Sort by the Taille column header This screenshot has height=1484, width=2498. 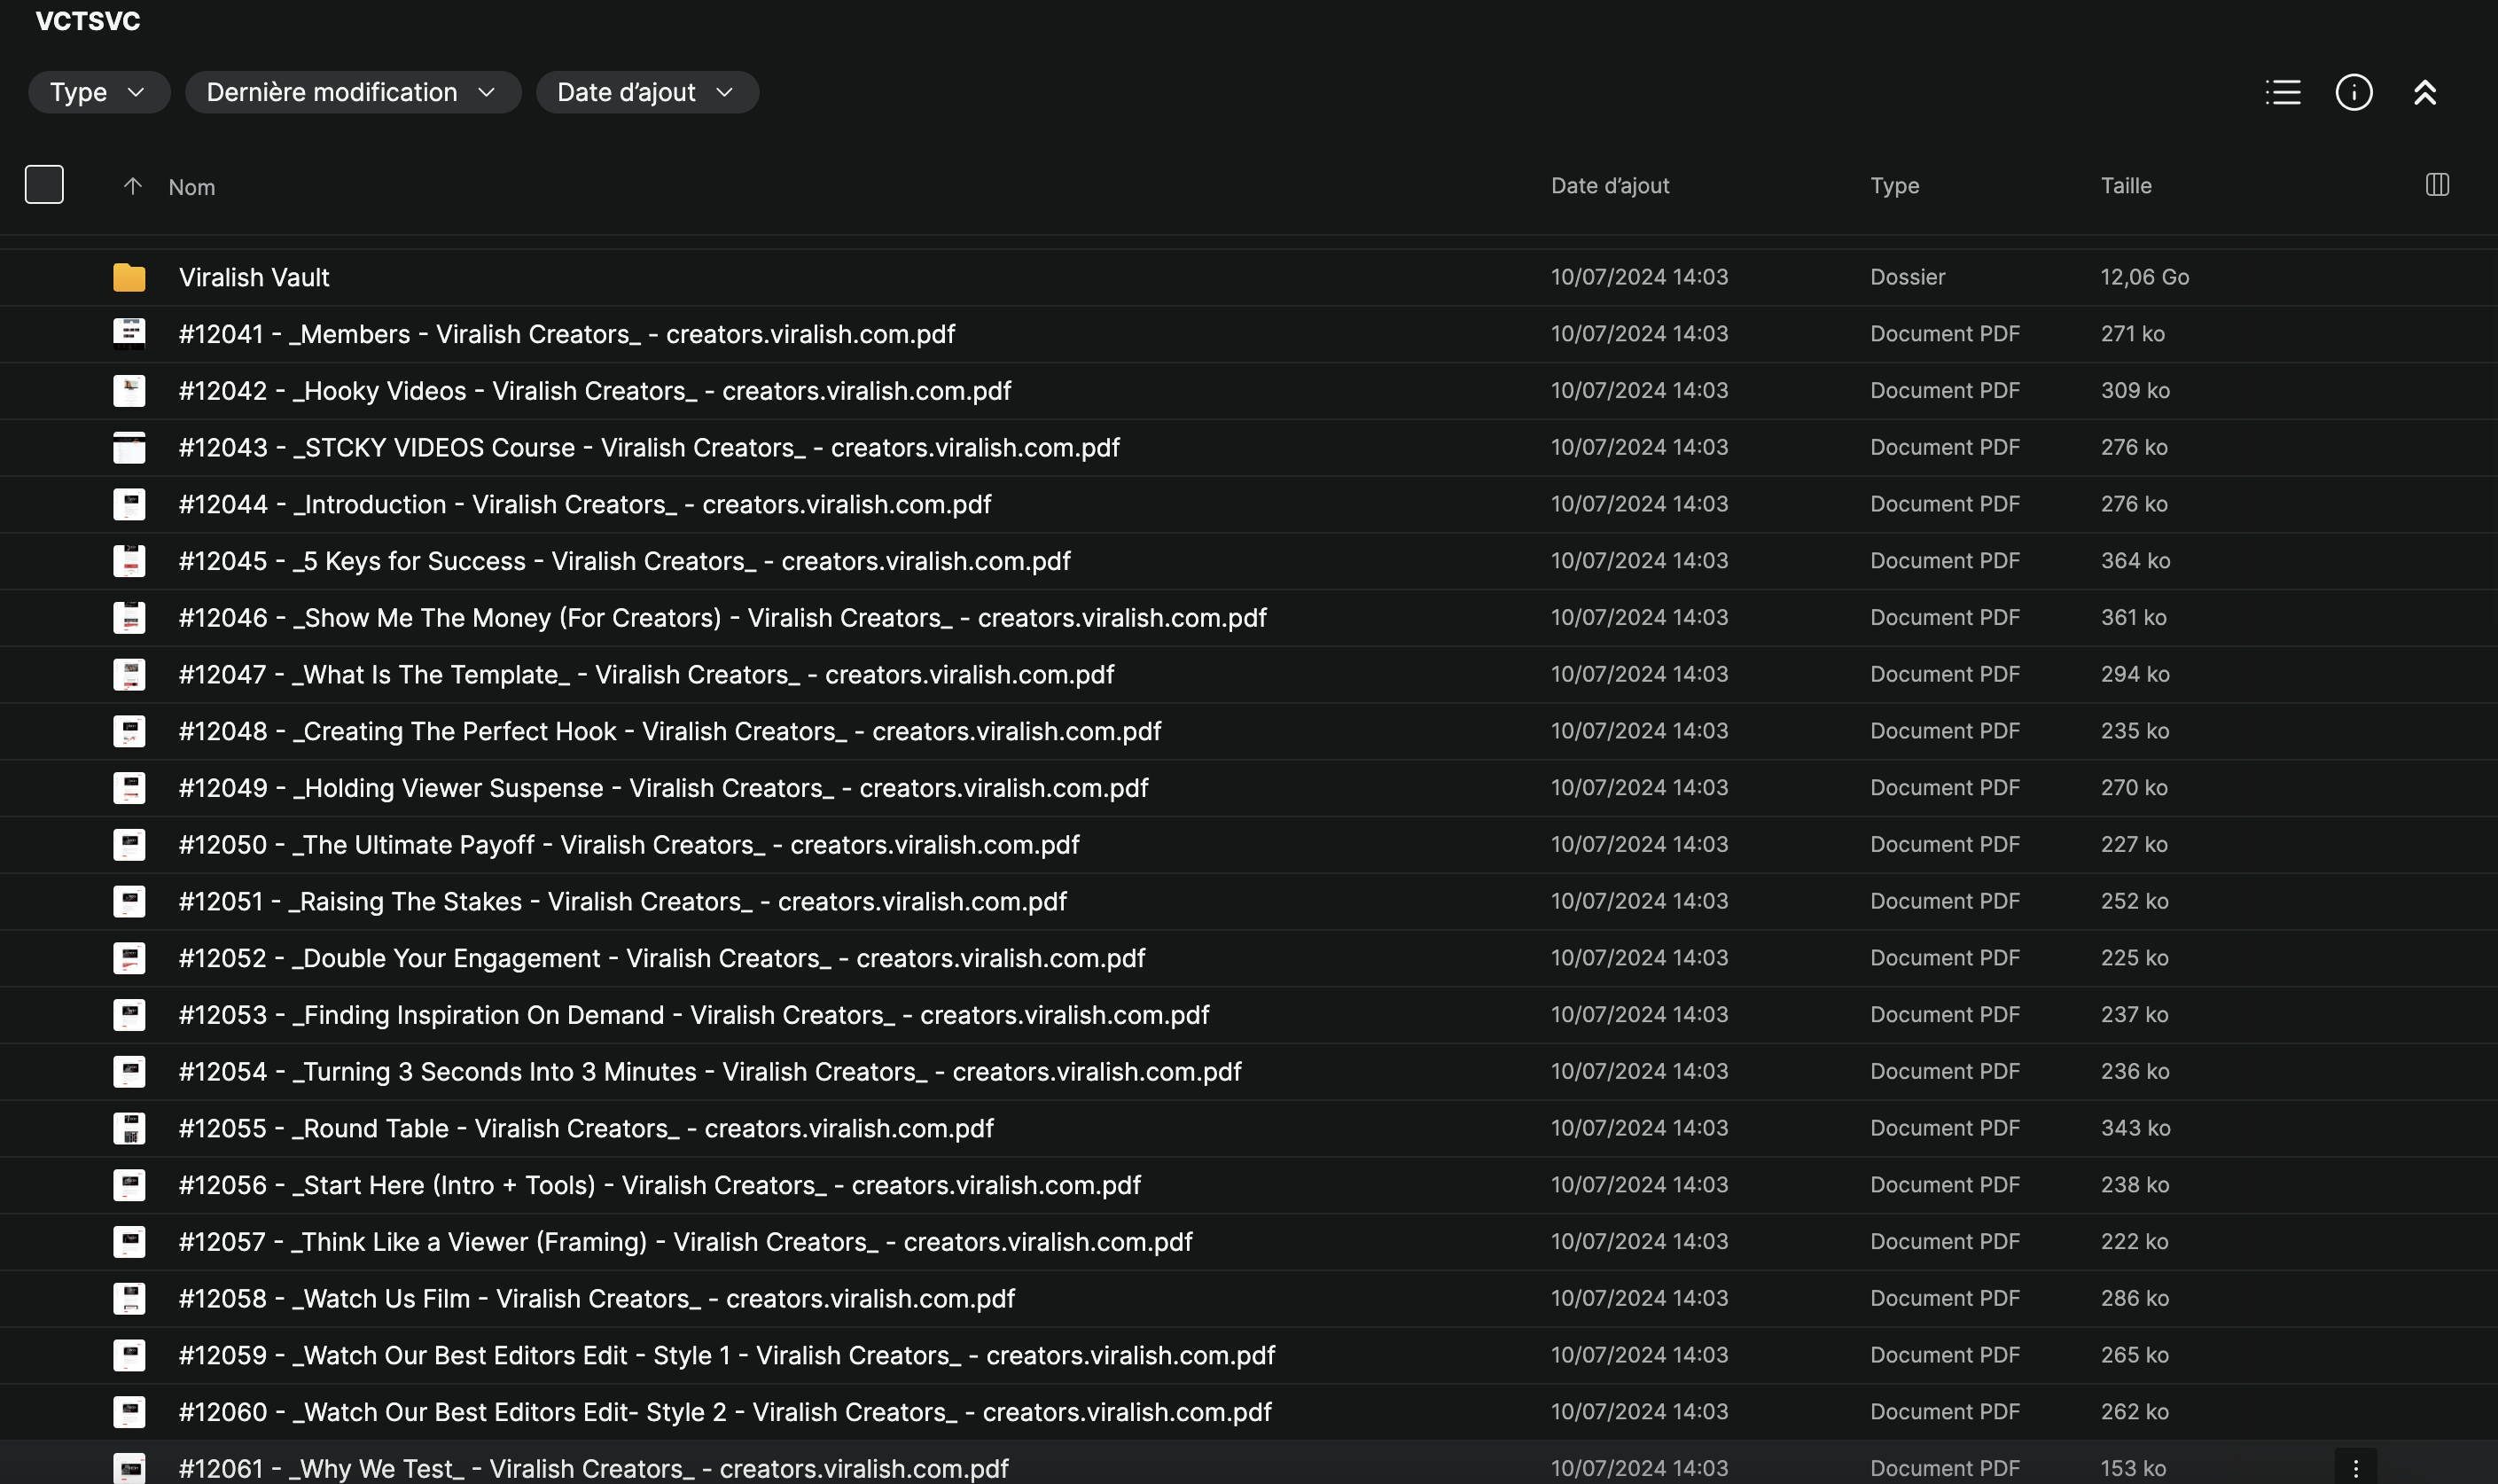point(2125,186)
